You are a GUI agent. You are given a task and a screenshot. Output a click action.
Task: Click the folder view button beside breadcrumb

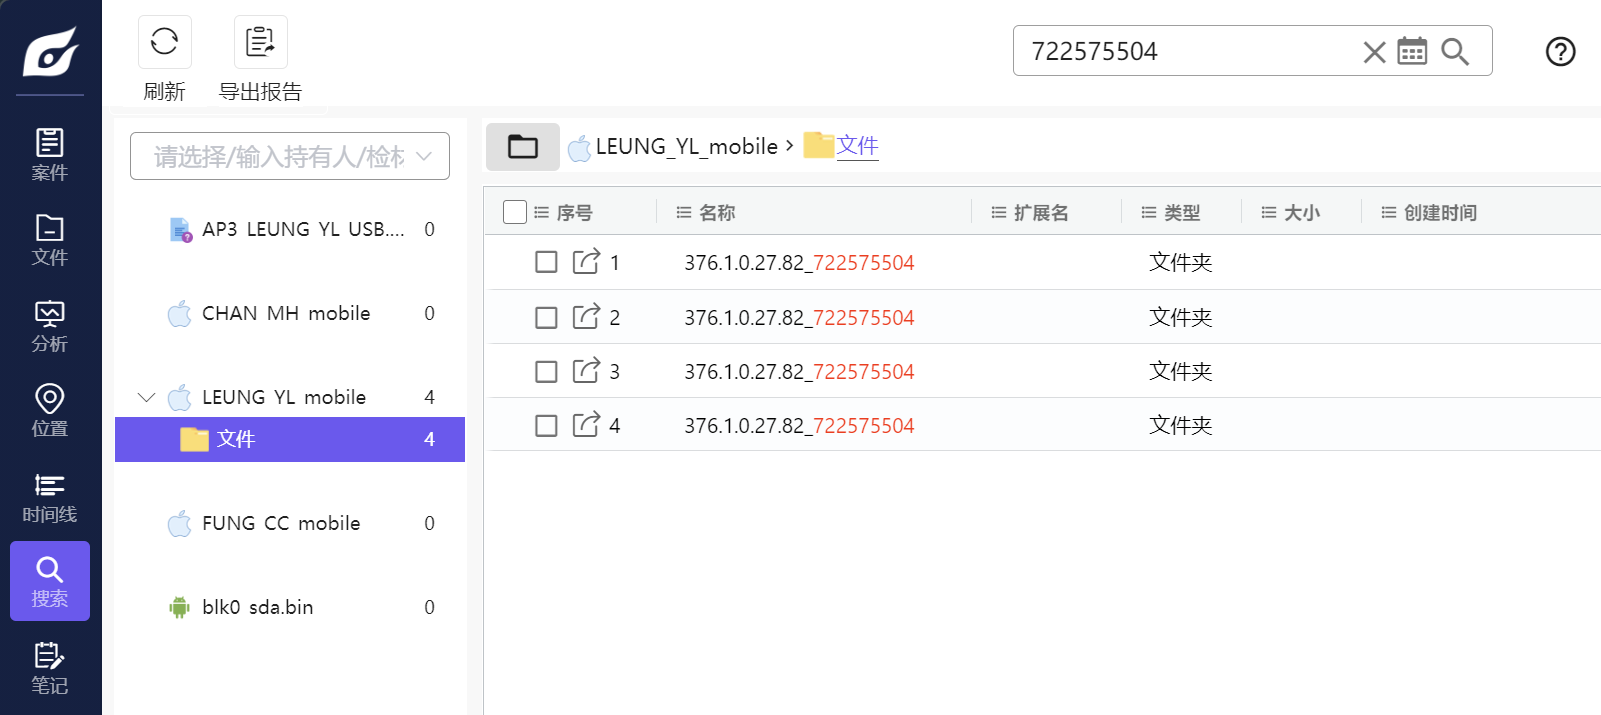[522, 147]
